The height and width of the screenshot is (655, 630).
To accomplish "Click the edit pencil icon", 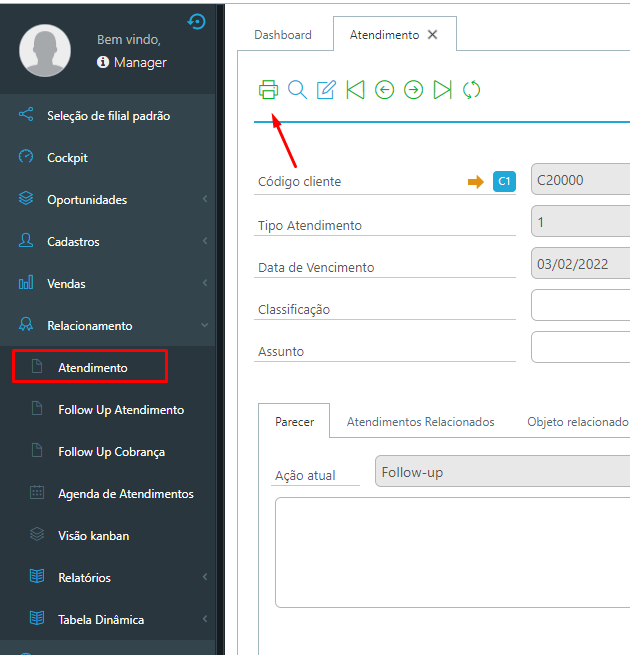I will (326, 90).
